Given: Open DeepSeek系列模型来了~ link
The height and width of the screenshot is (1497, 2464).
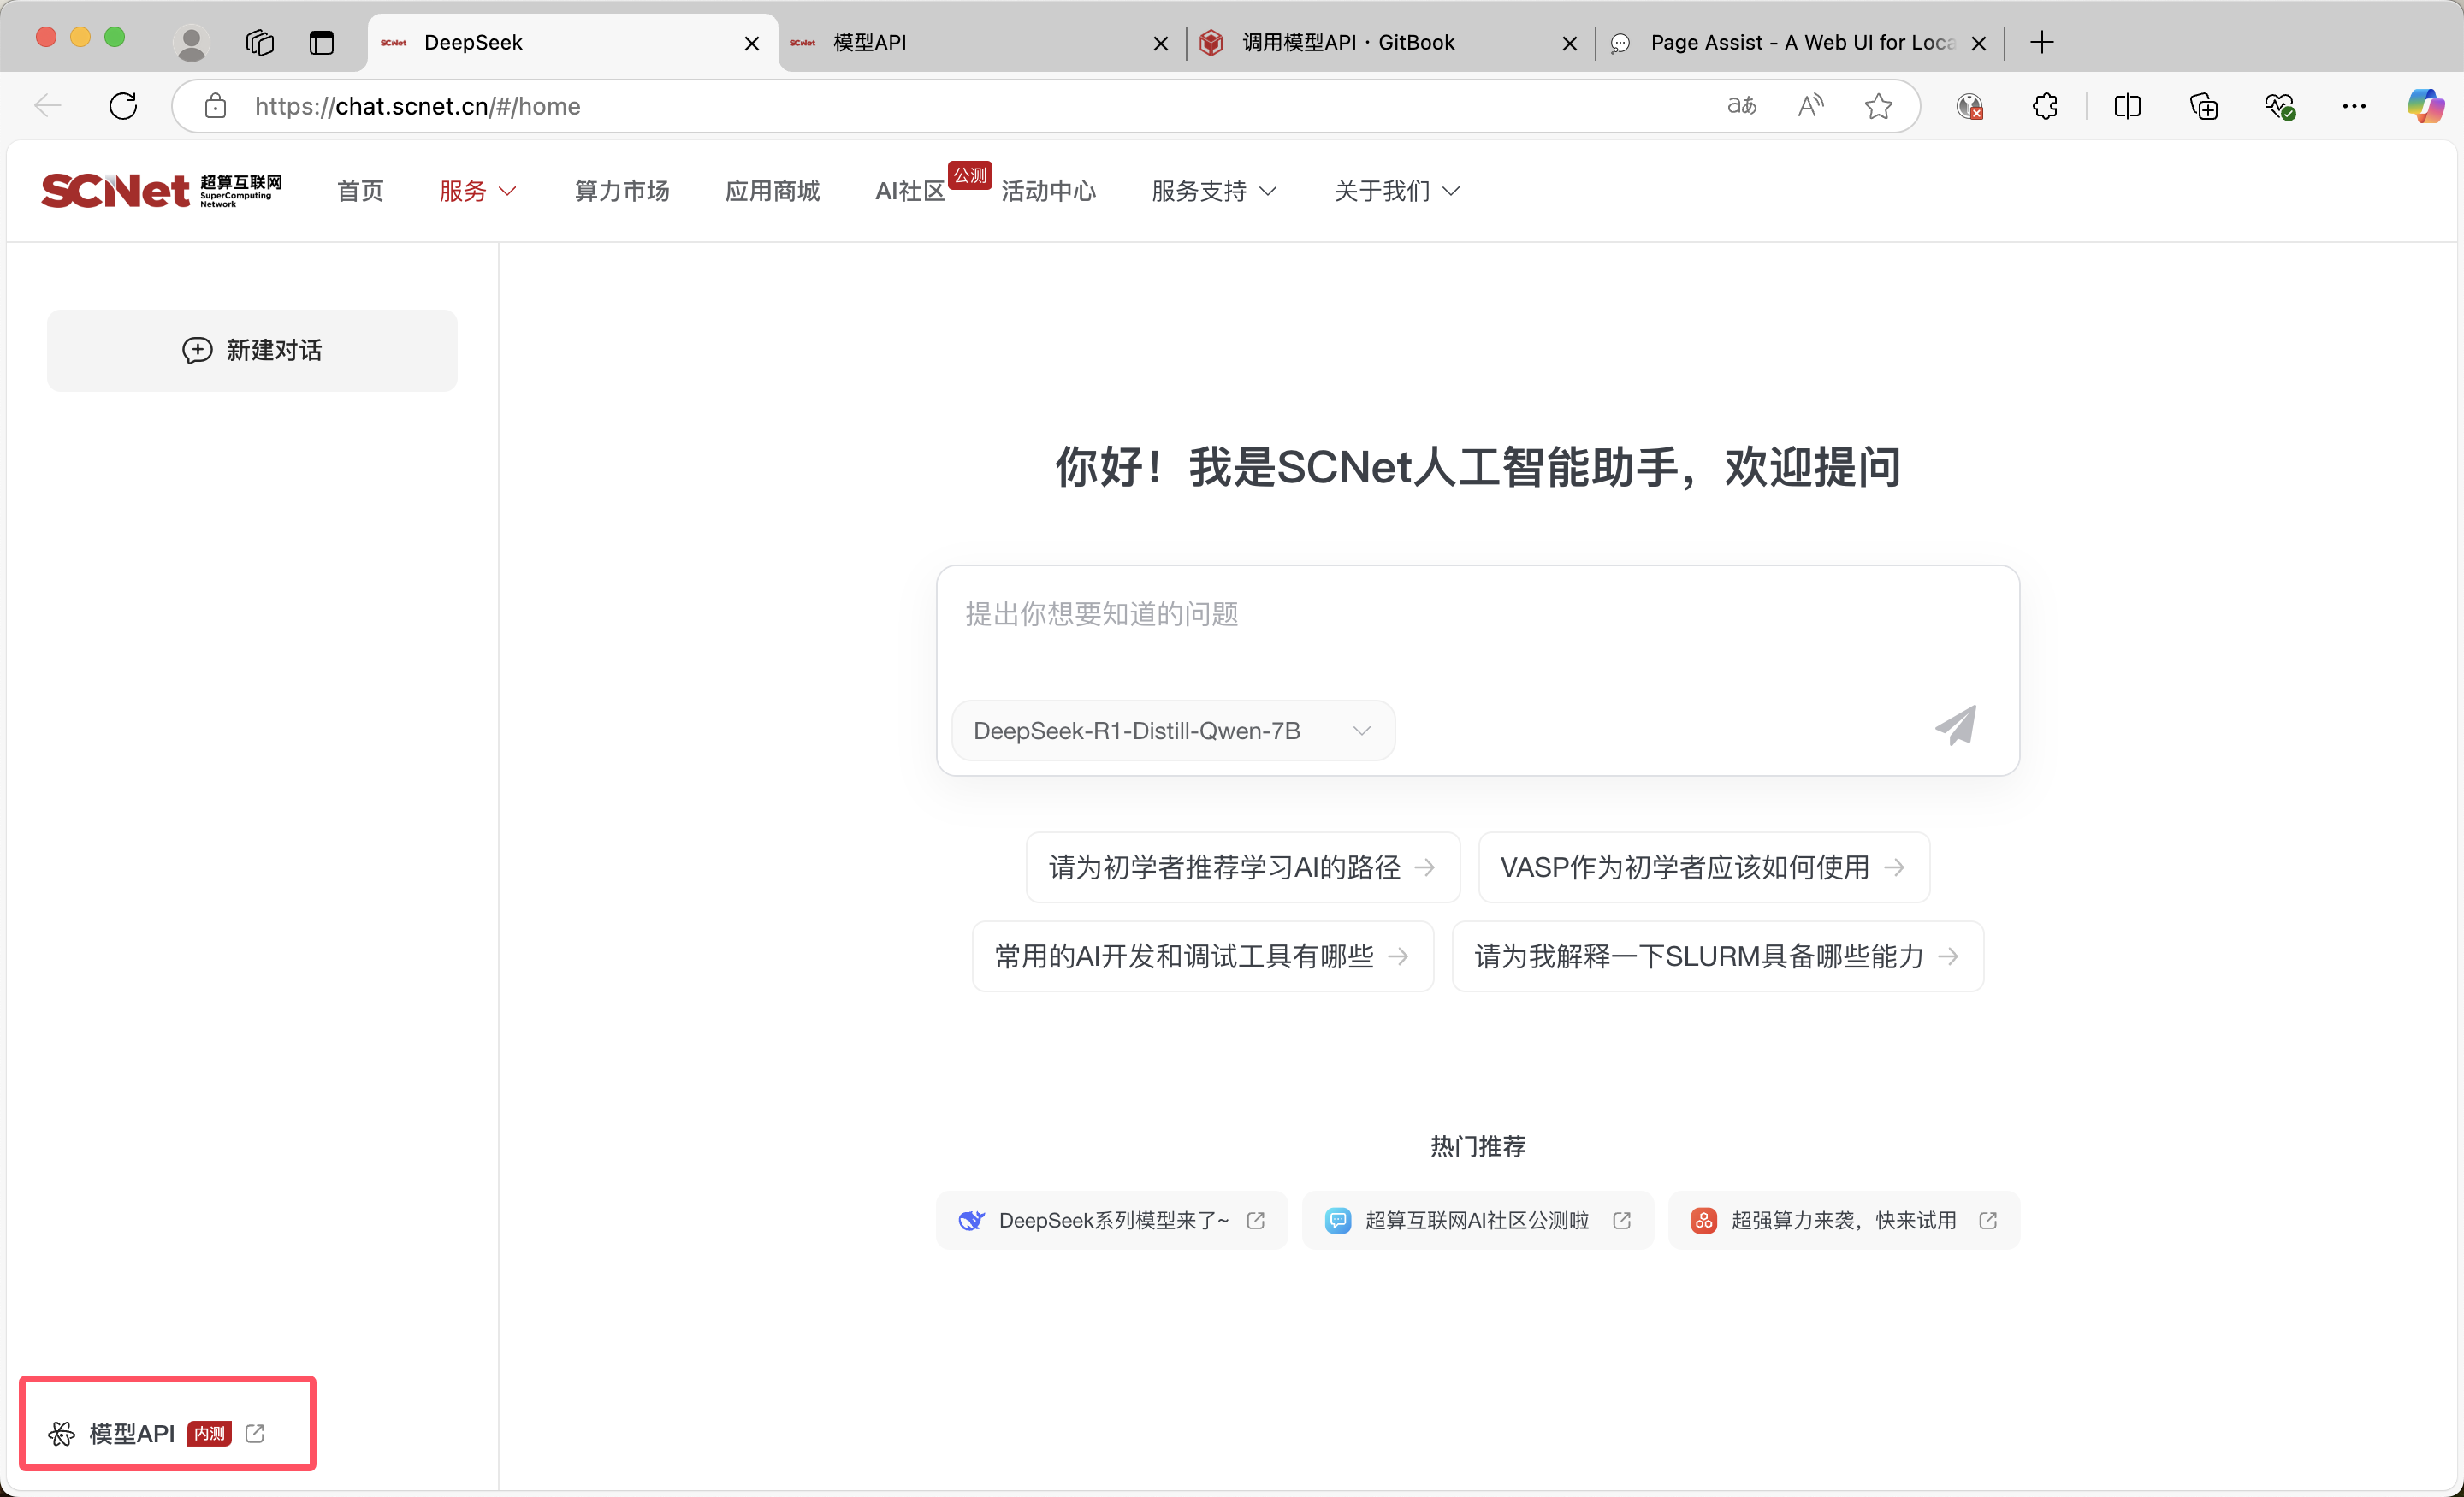Looking at the screenshot, I should coord(1111,1220).
